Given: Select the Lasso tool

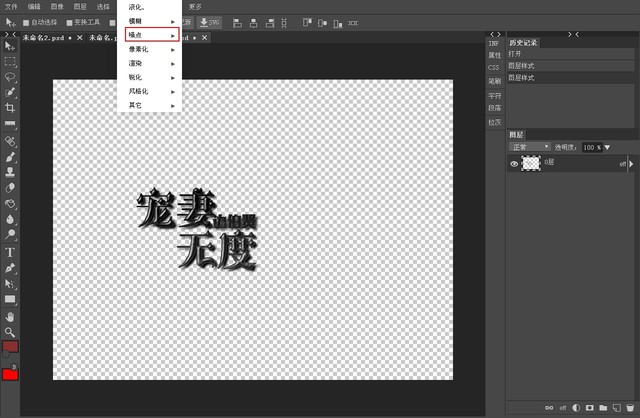Looking at the screenshot, I should (x=10, y=76).
